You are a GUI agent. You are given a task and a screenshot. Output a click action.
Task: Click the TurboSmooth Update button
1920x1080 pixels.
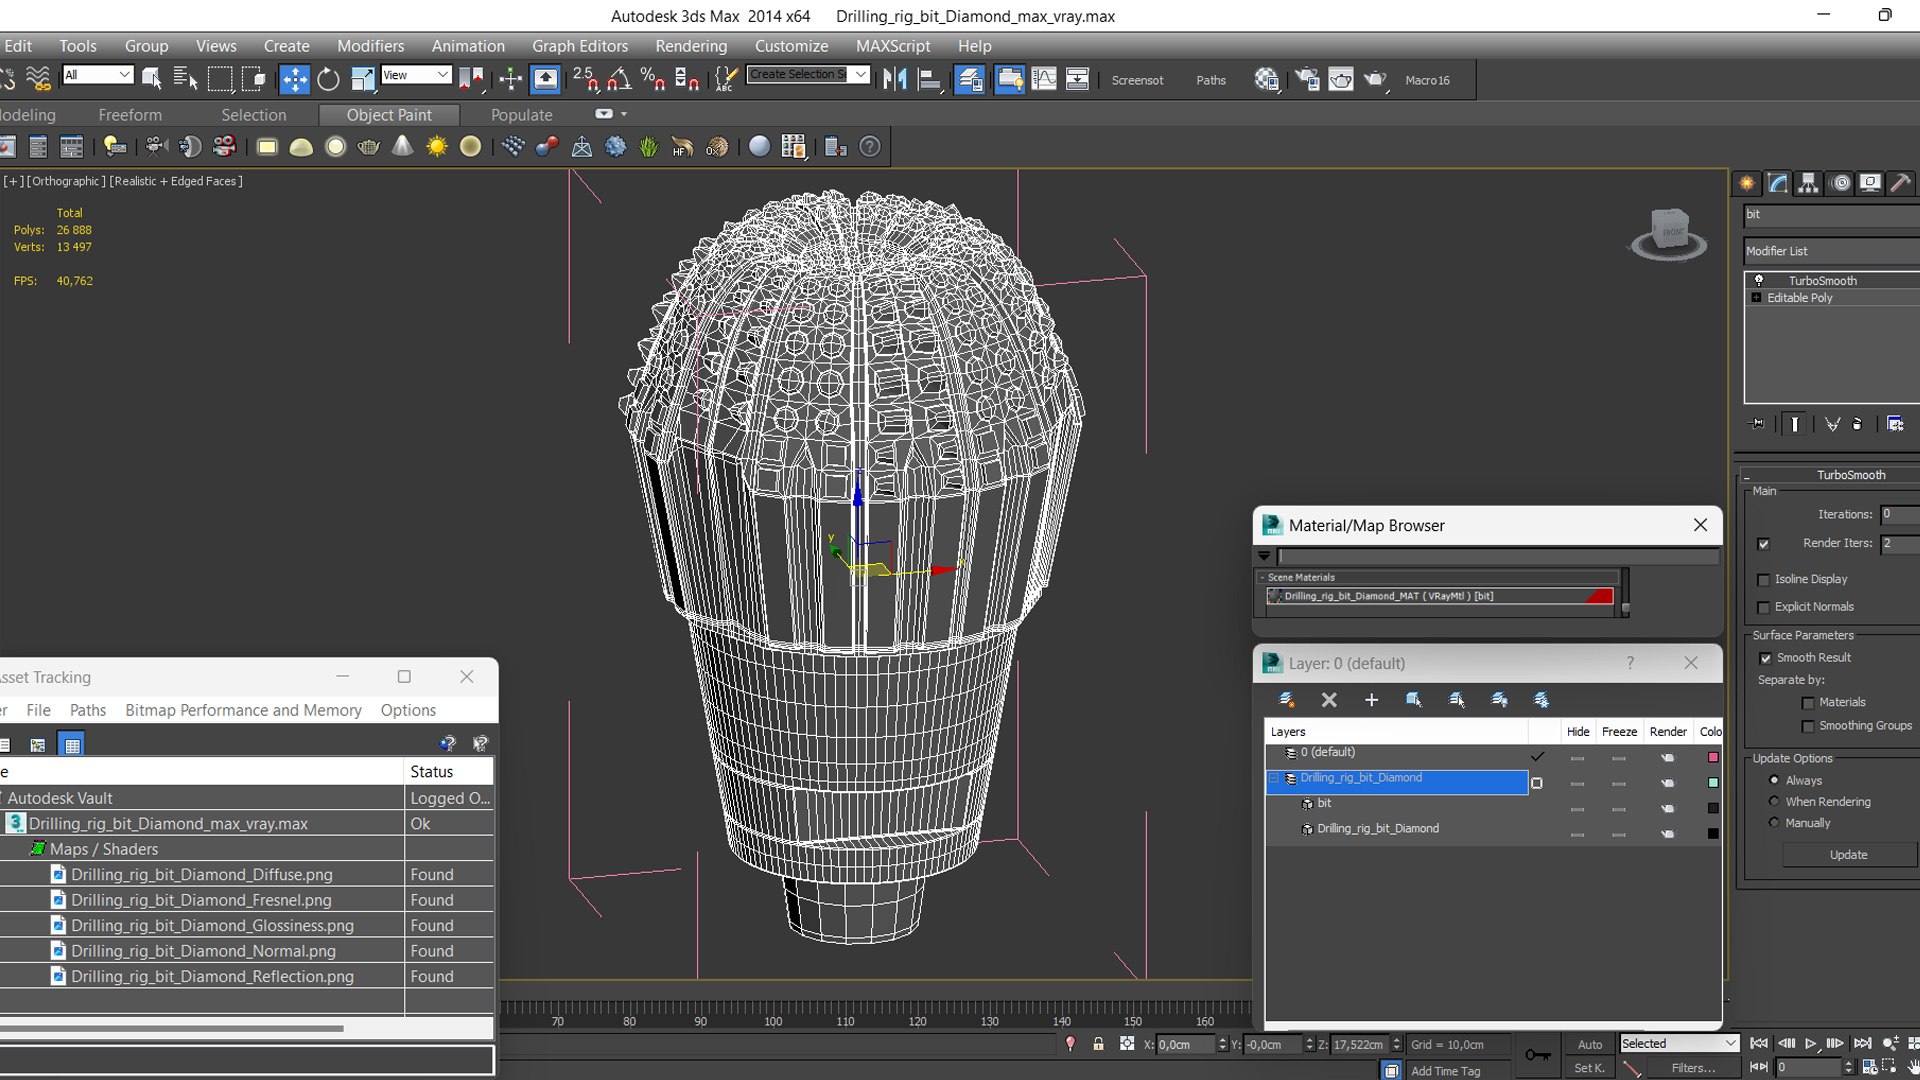[x=1847, y=855]
